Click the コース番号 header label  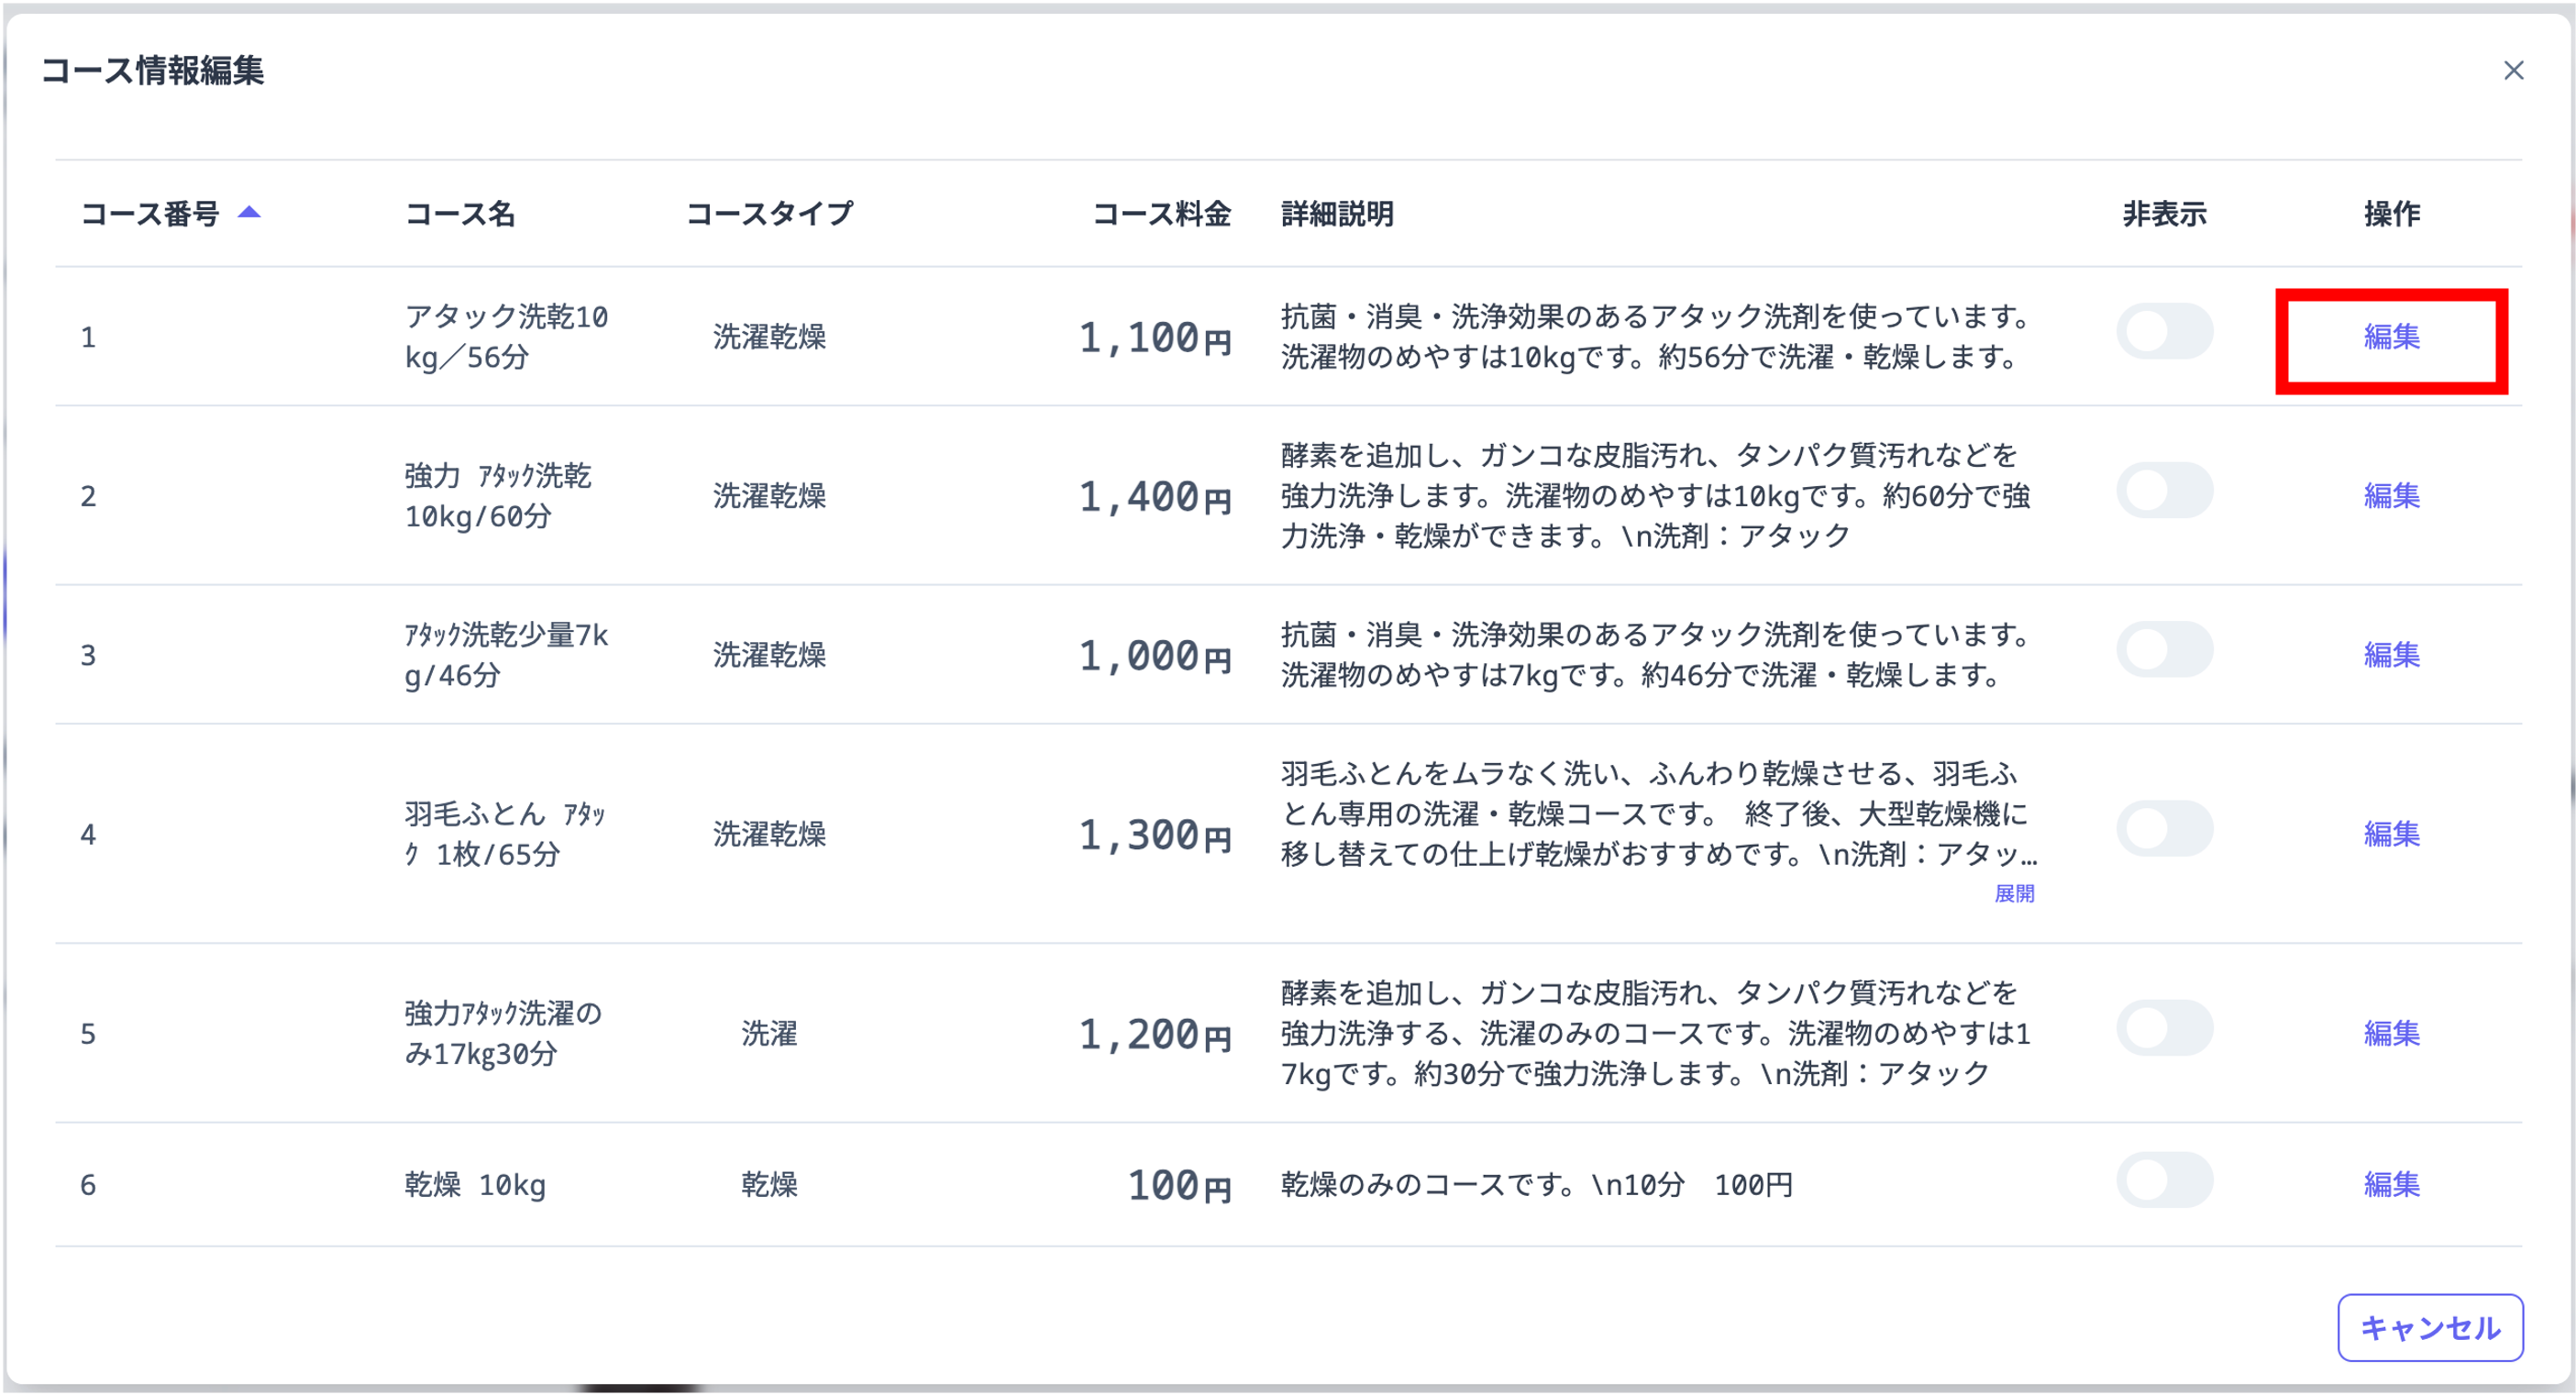[x=150, y=214]
